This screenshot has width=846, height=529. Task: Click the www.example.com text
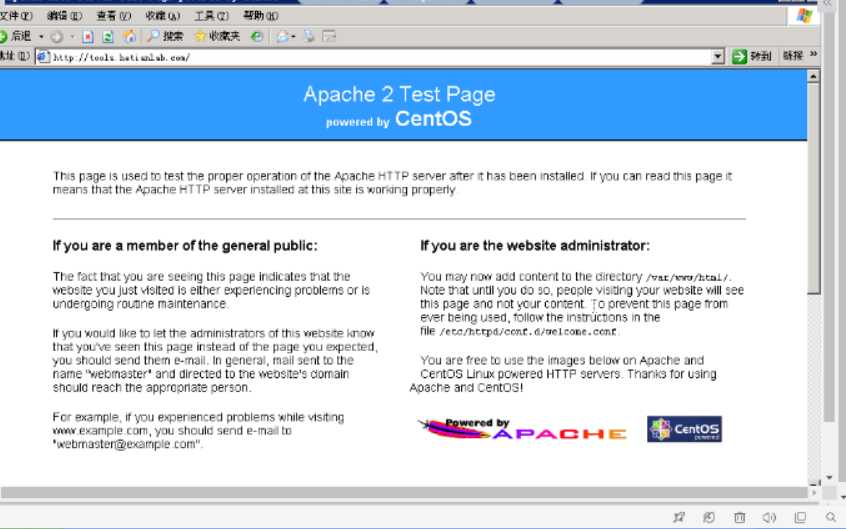(100, 431)
